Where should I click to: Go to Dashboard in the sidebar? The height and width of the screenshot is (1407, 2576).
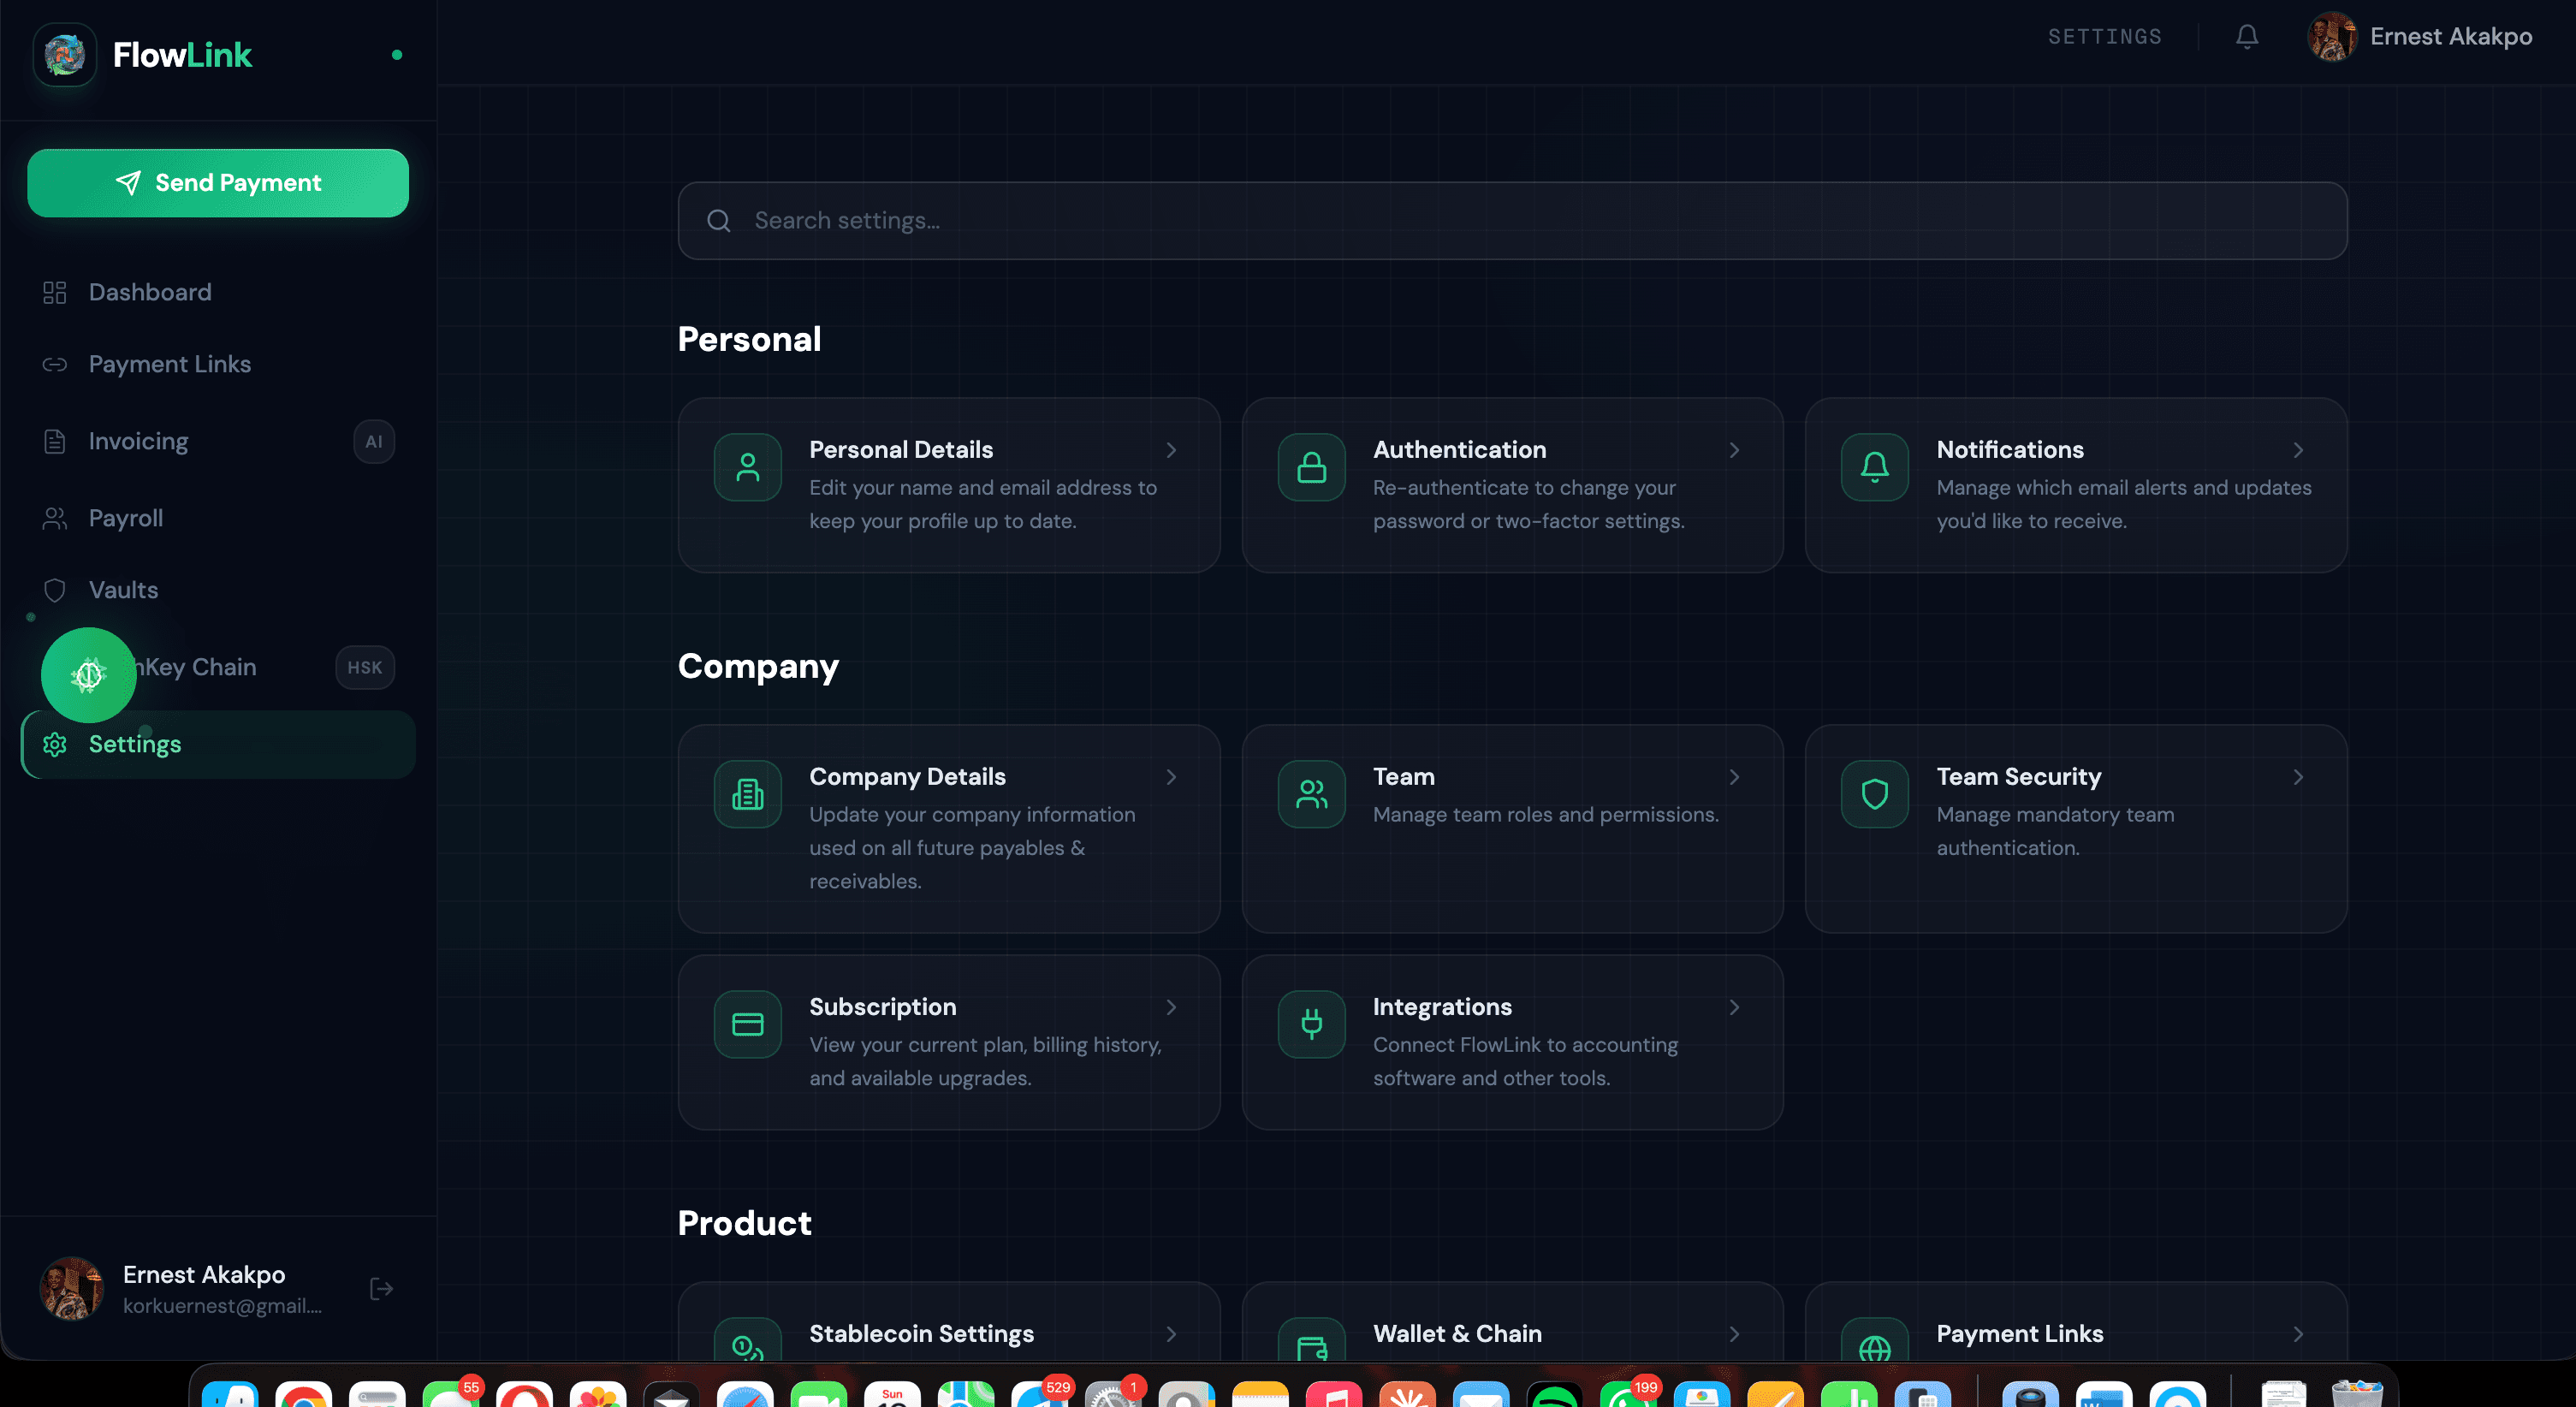coord(218,292)
